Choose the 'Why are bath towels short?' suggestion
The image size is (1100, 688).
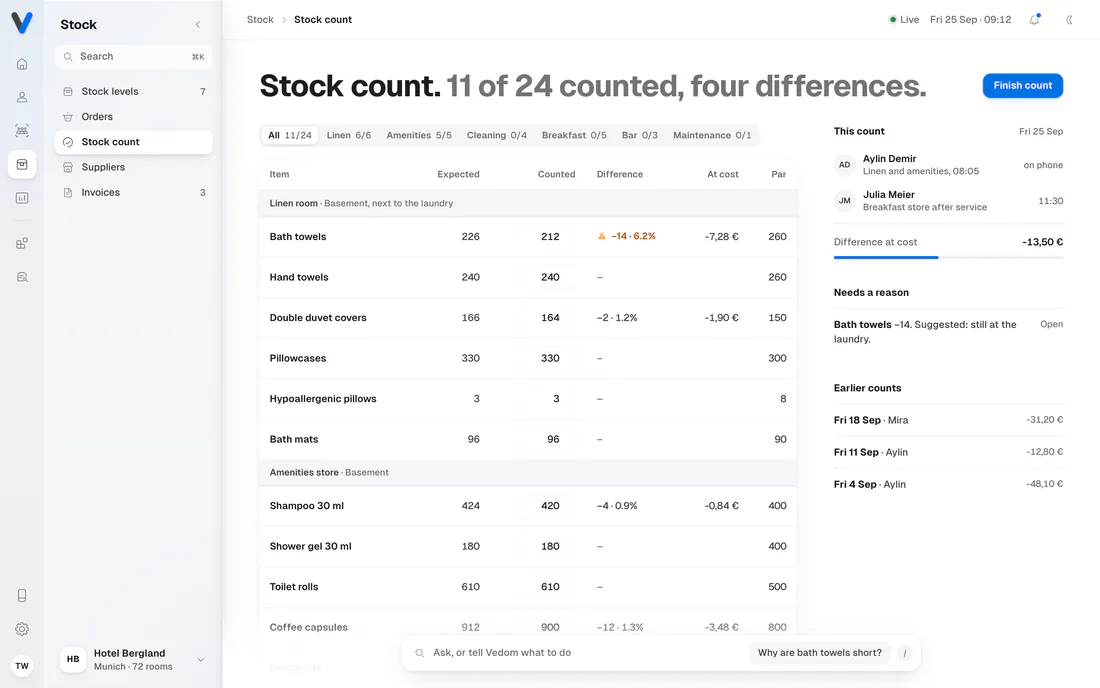pyautogui.click(x=819, y=653)
